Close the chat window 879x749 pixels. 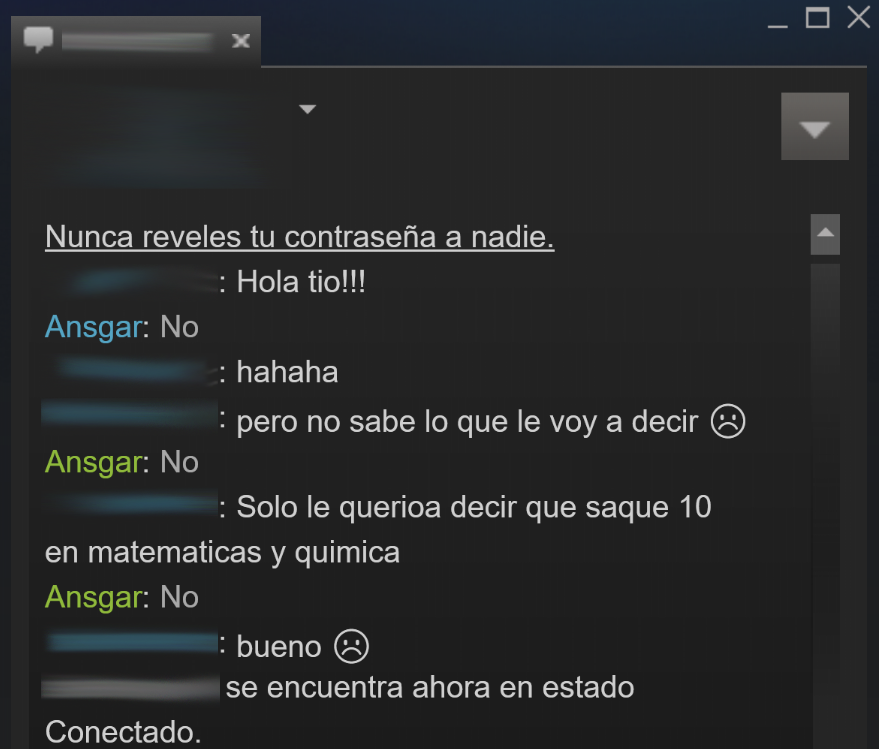859,17
